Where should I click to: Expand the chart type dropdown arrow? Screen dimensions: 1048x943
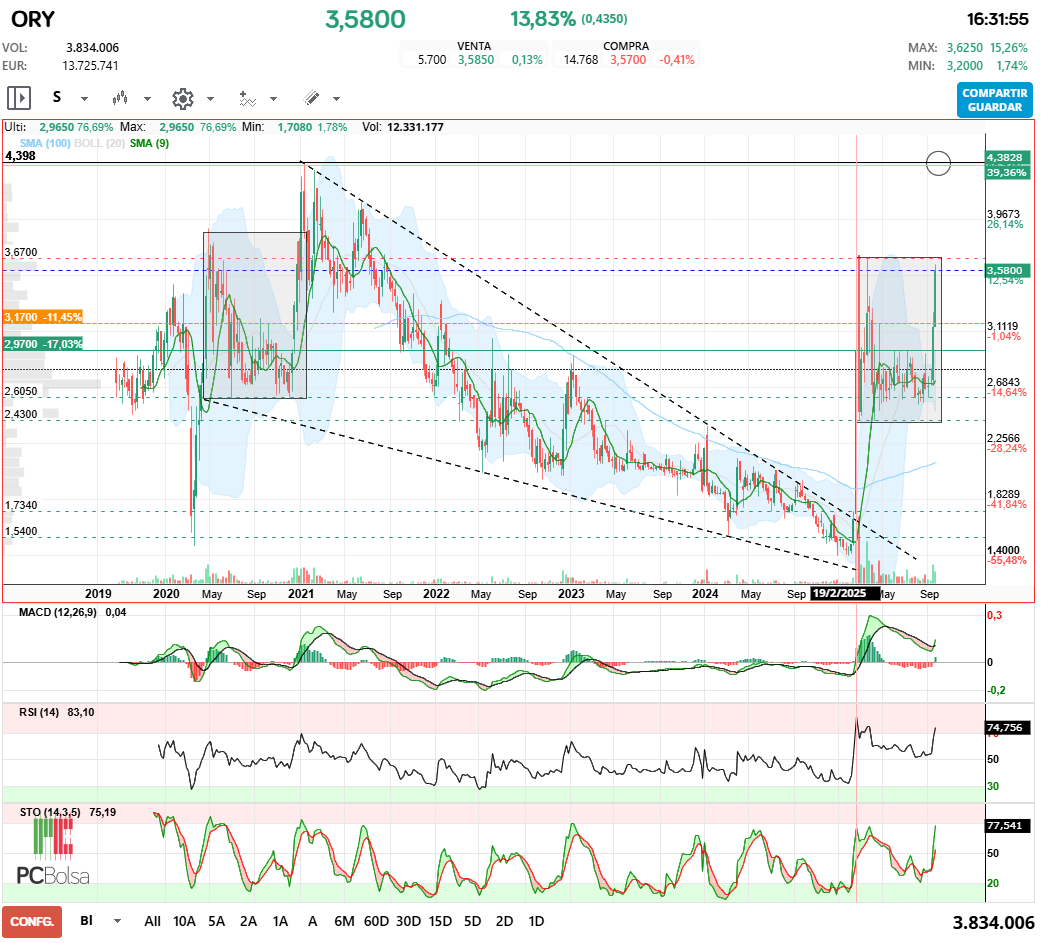coord(147,99)
